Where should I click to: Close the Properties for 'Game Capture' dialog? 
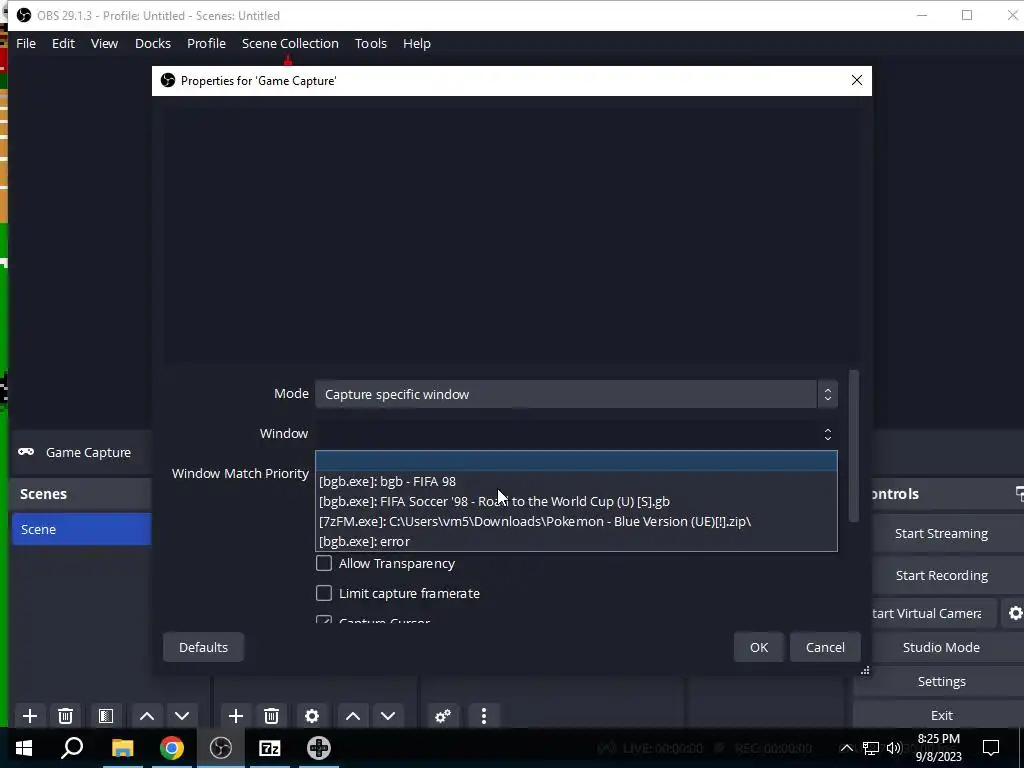[857, 80]
